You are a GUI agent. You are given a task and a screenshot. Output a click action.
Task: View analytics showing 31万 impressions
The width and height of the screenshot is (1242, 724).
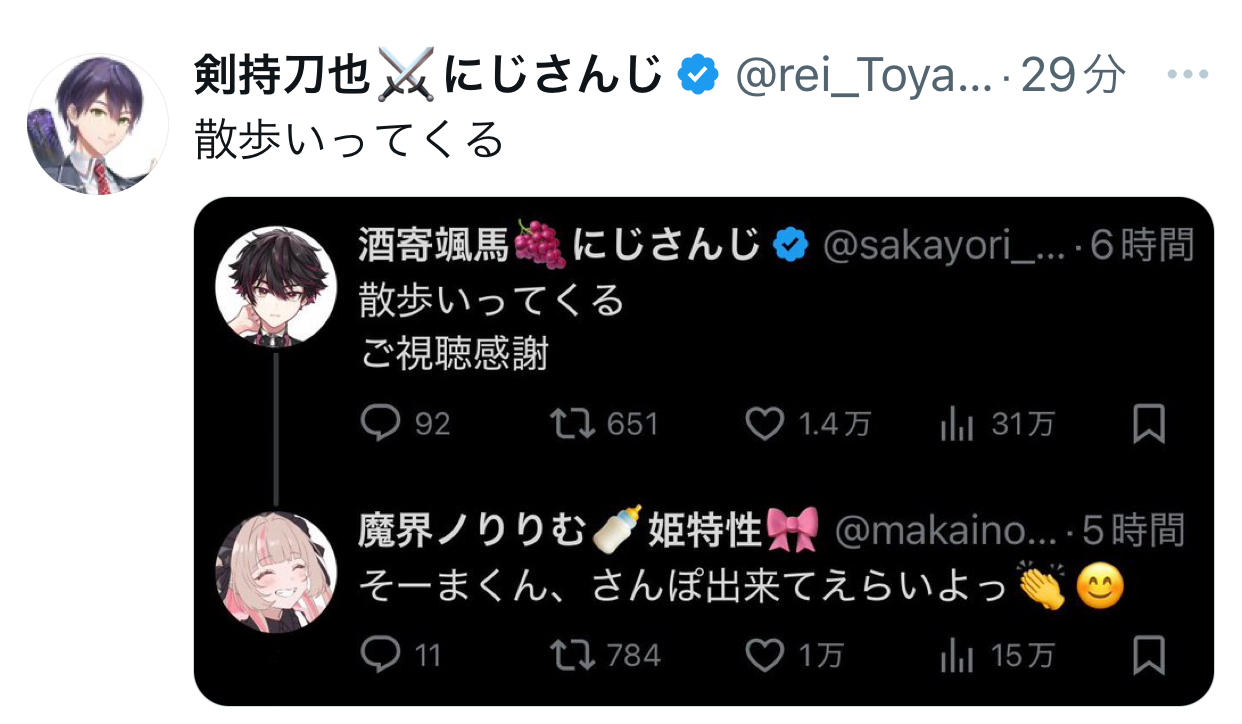957,424
